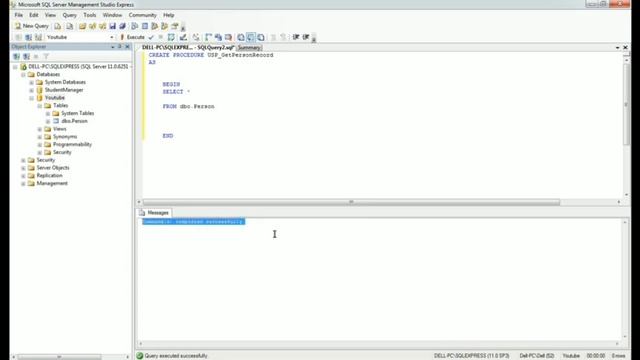Collapse the DELL-PC\SQLEXPRESS server node
The height and width of the screenshot is (360, 640).
(15, 67)
